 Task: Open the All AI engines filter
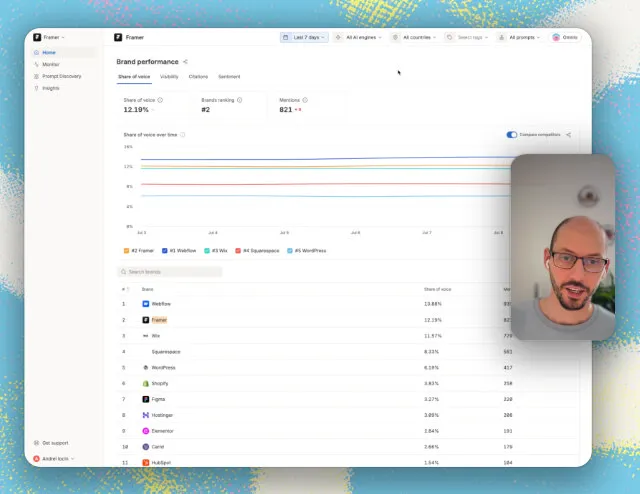tap(358, 37)
